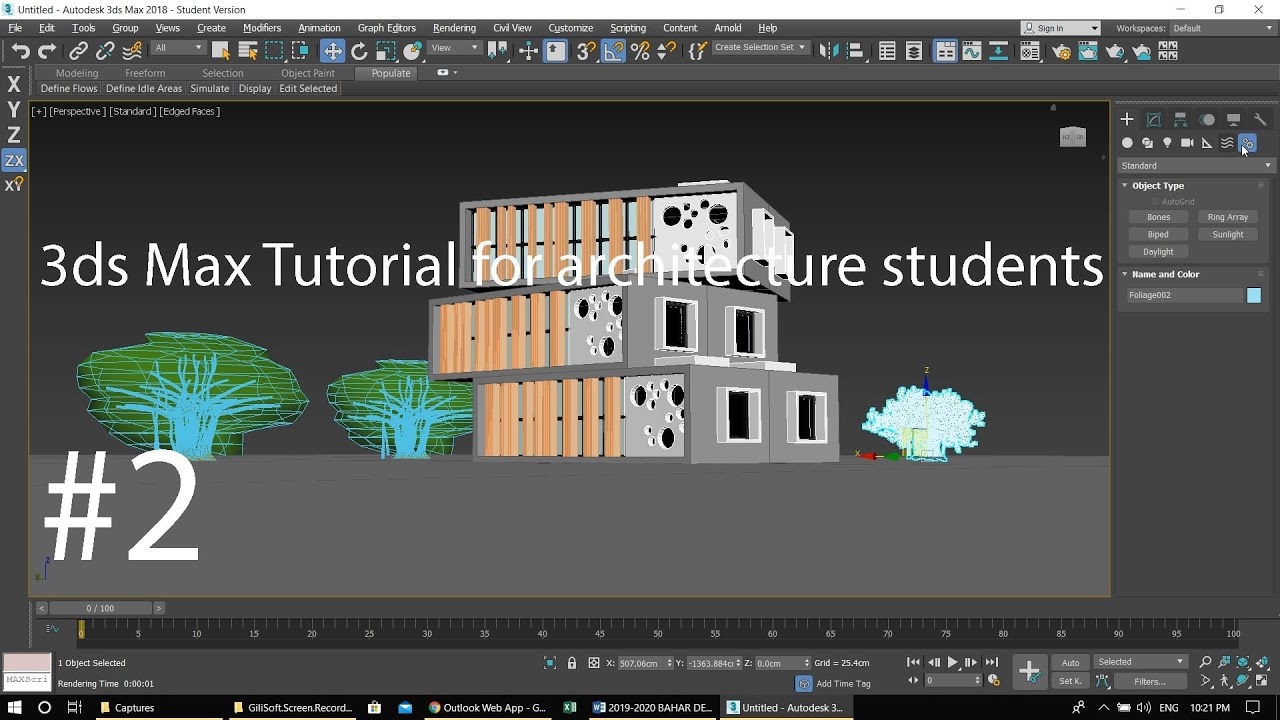Open the Modify panel tab

(x=1154, y=119)
